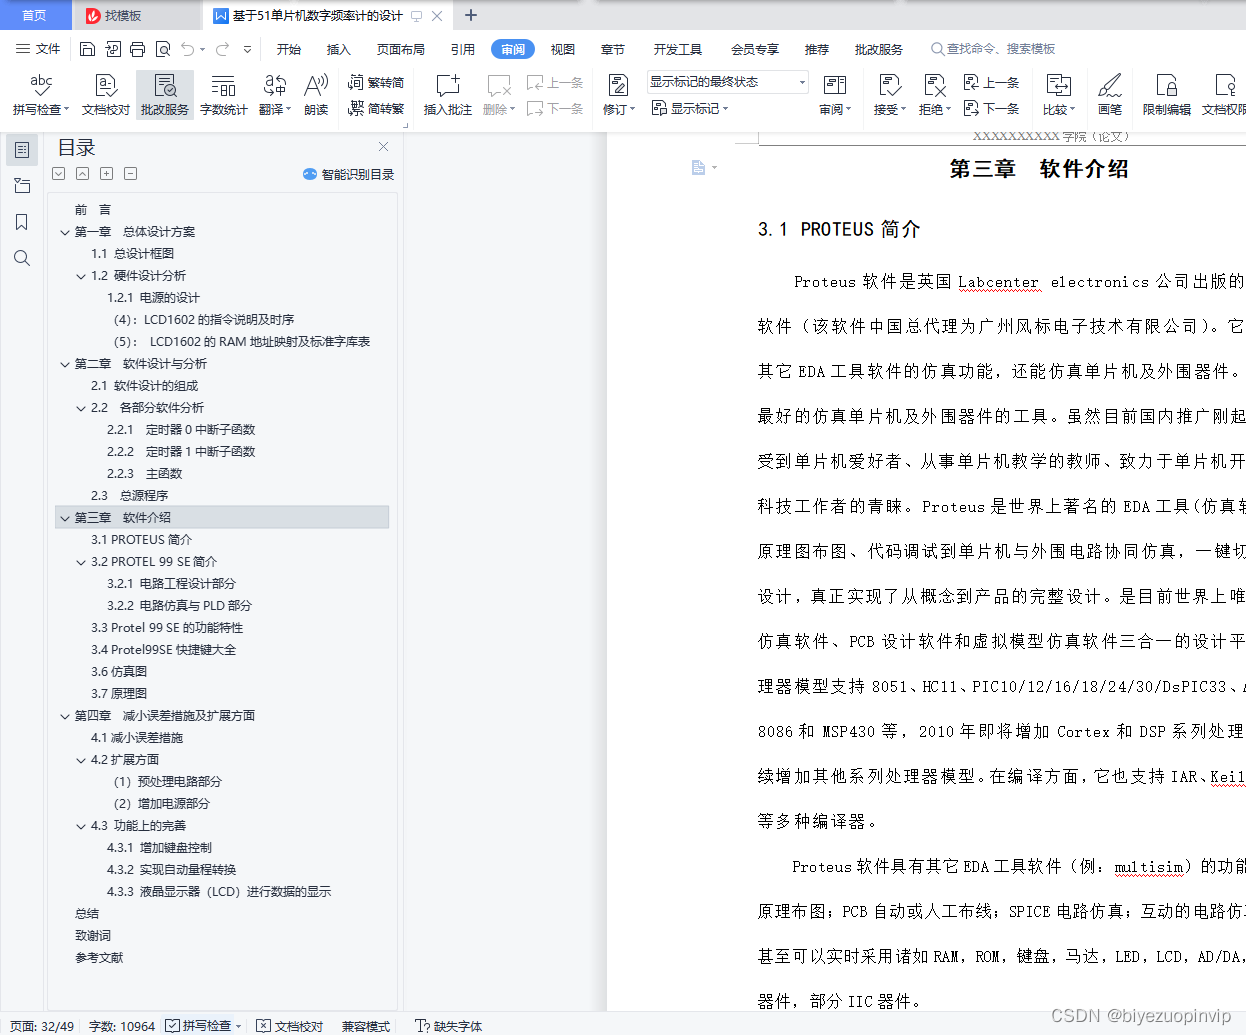The height and width of the screenshot is (1035, 1246).
Task: Click 缺失字体 in the status bar
Action: pyautogui.click(x=449, y=1026)
